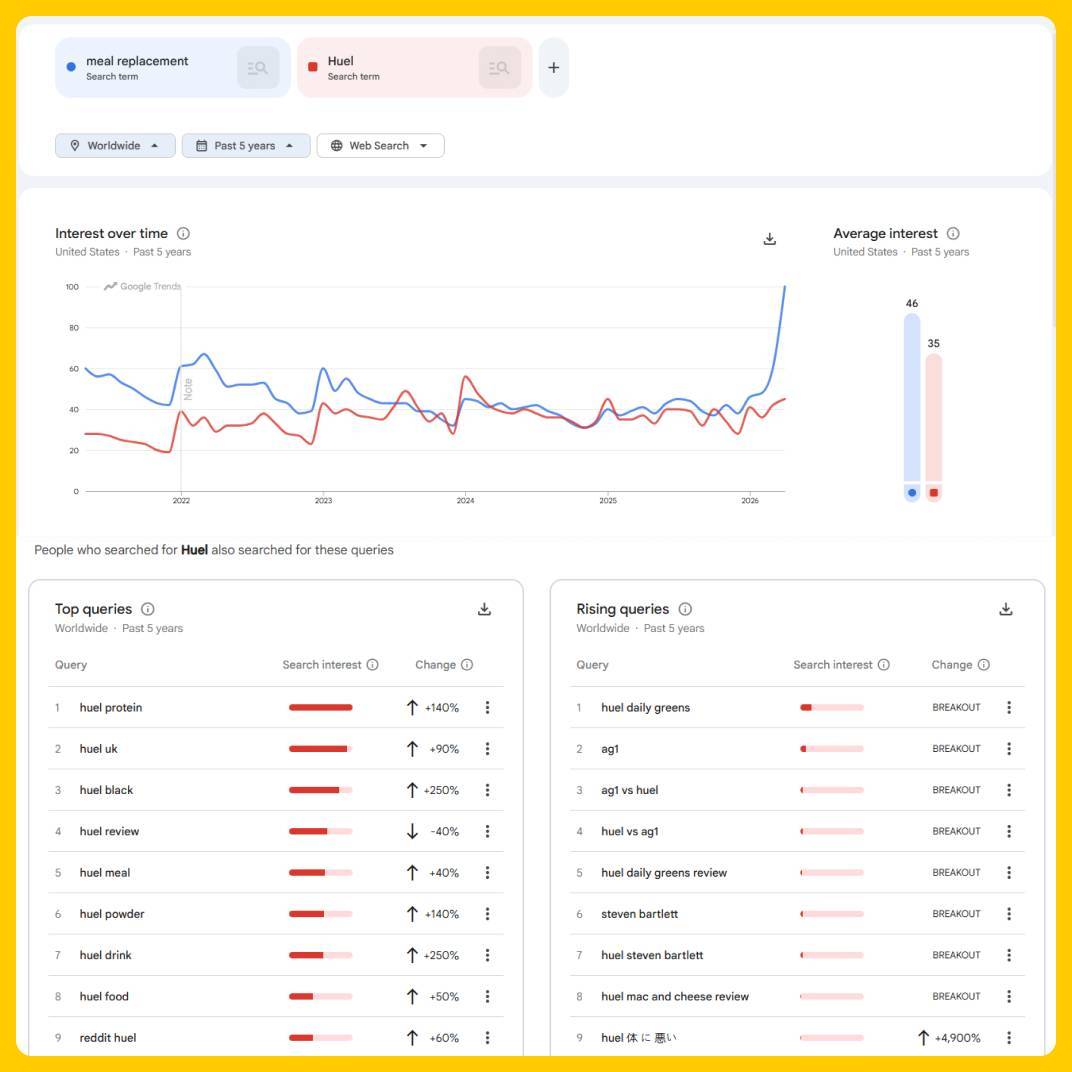The image size is (1072, 1072).
Task: Open more options for ag1 row
Action: (x=1009, y=749)
